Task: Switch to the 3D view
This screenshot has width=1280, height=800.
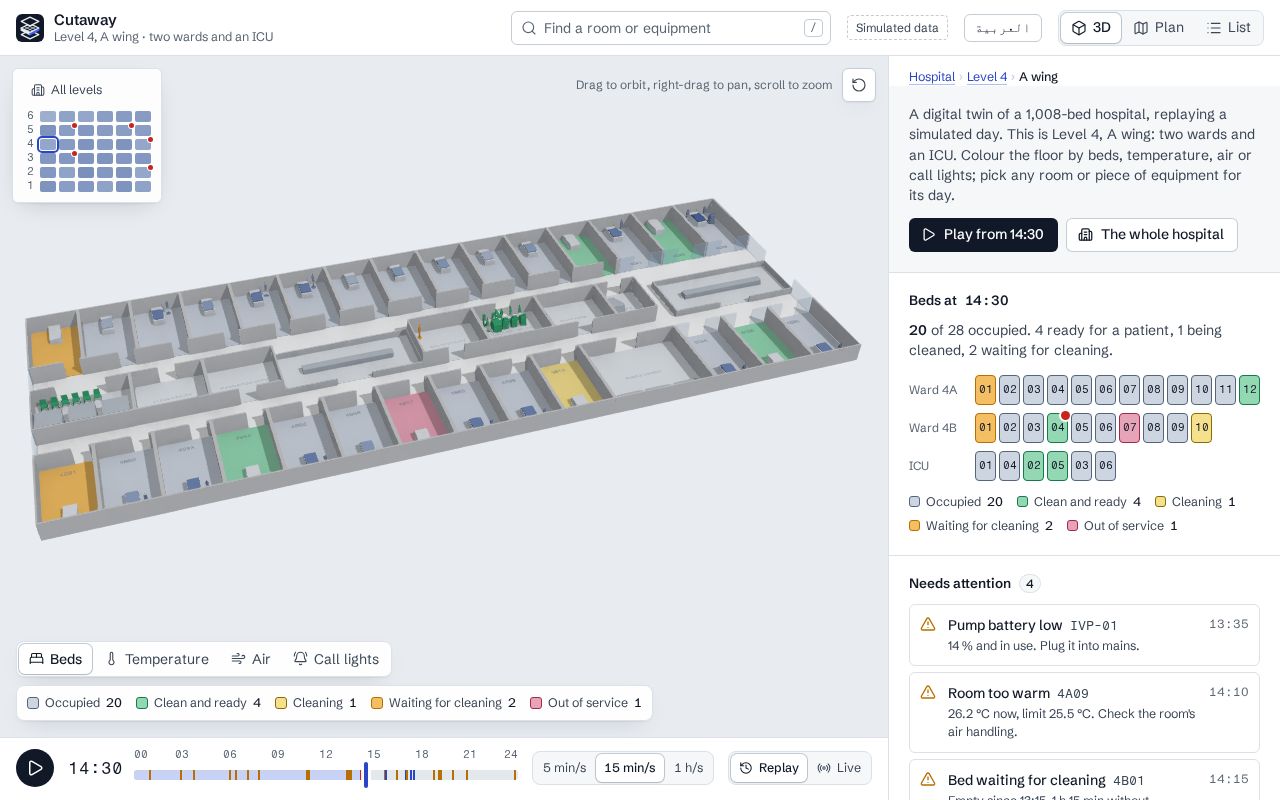Action: [x=1091, y=28]
